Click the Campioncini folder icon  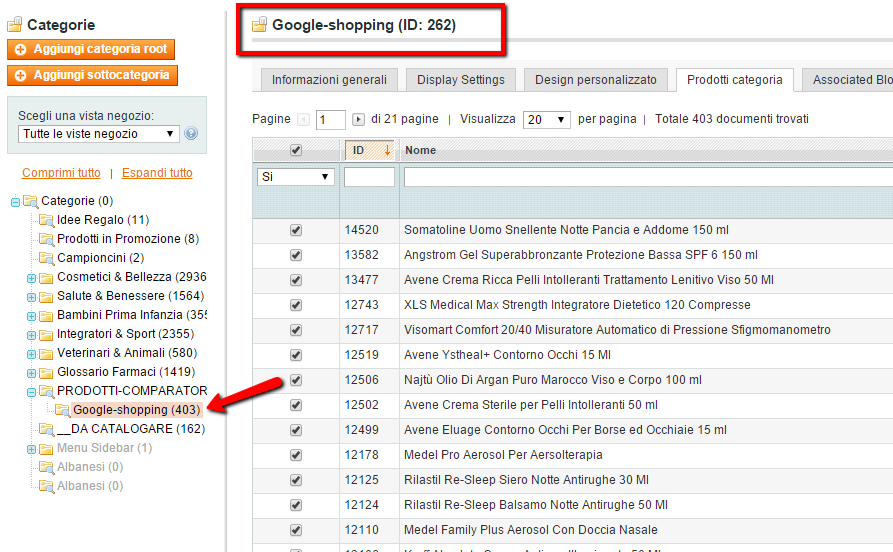click(45, 258)
